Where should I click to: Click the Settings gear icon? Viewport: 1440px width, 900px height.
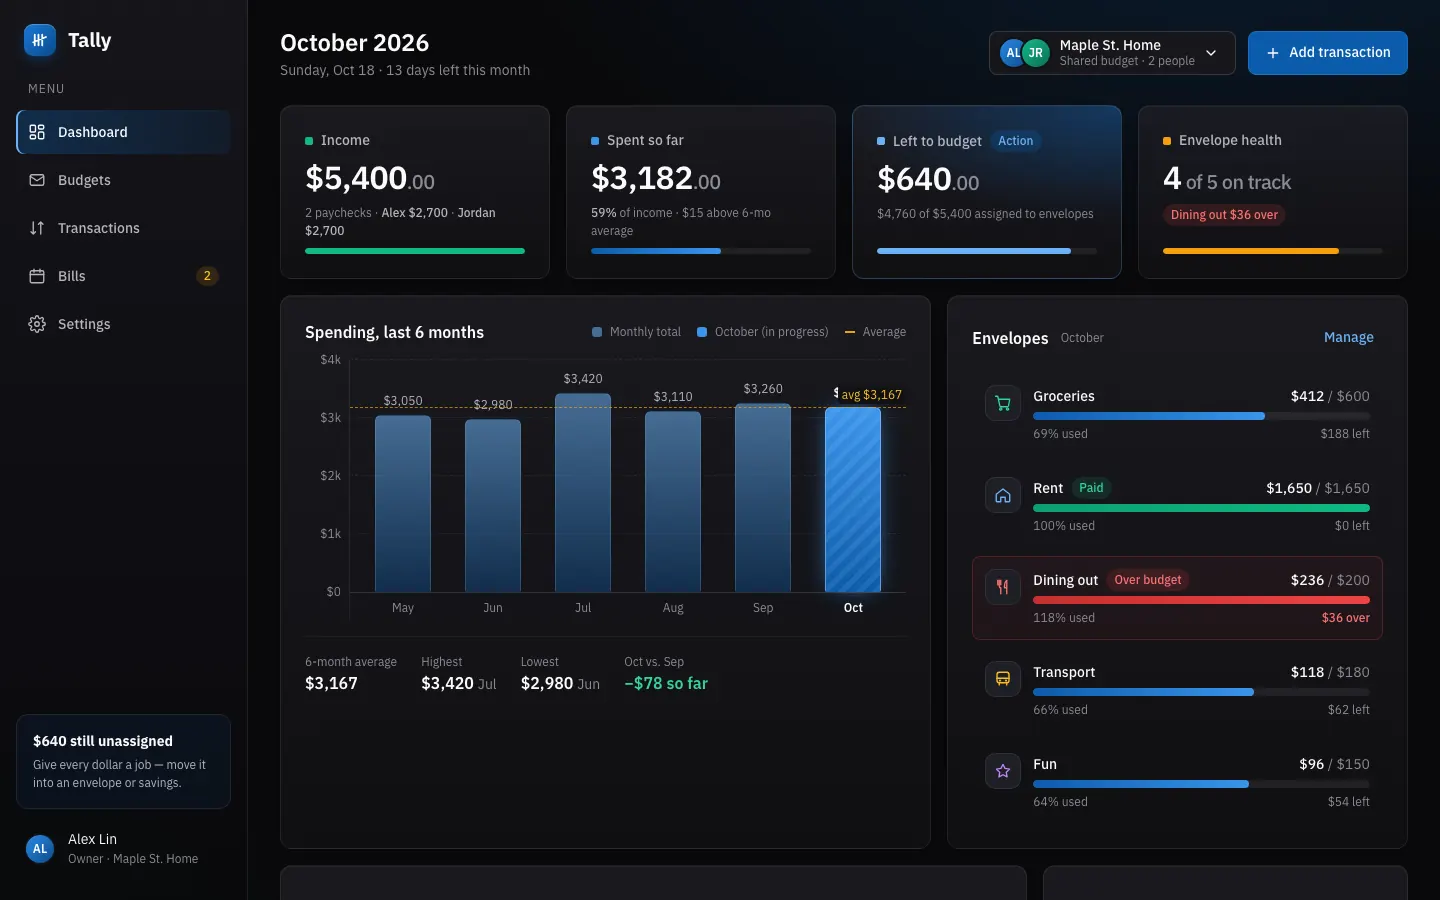tap(37, 324)
